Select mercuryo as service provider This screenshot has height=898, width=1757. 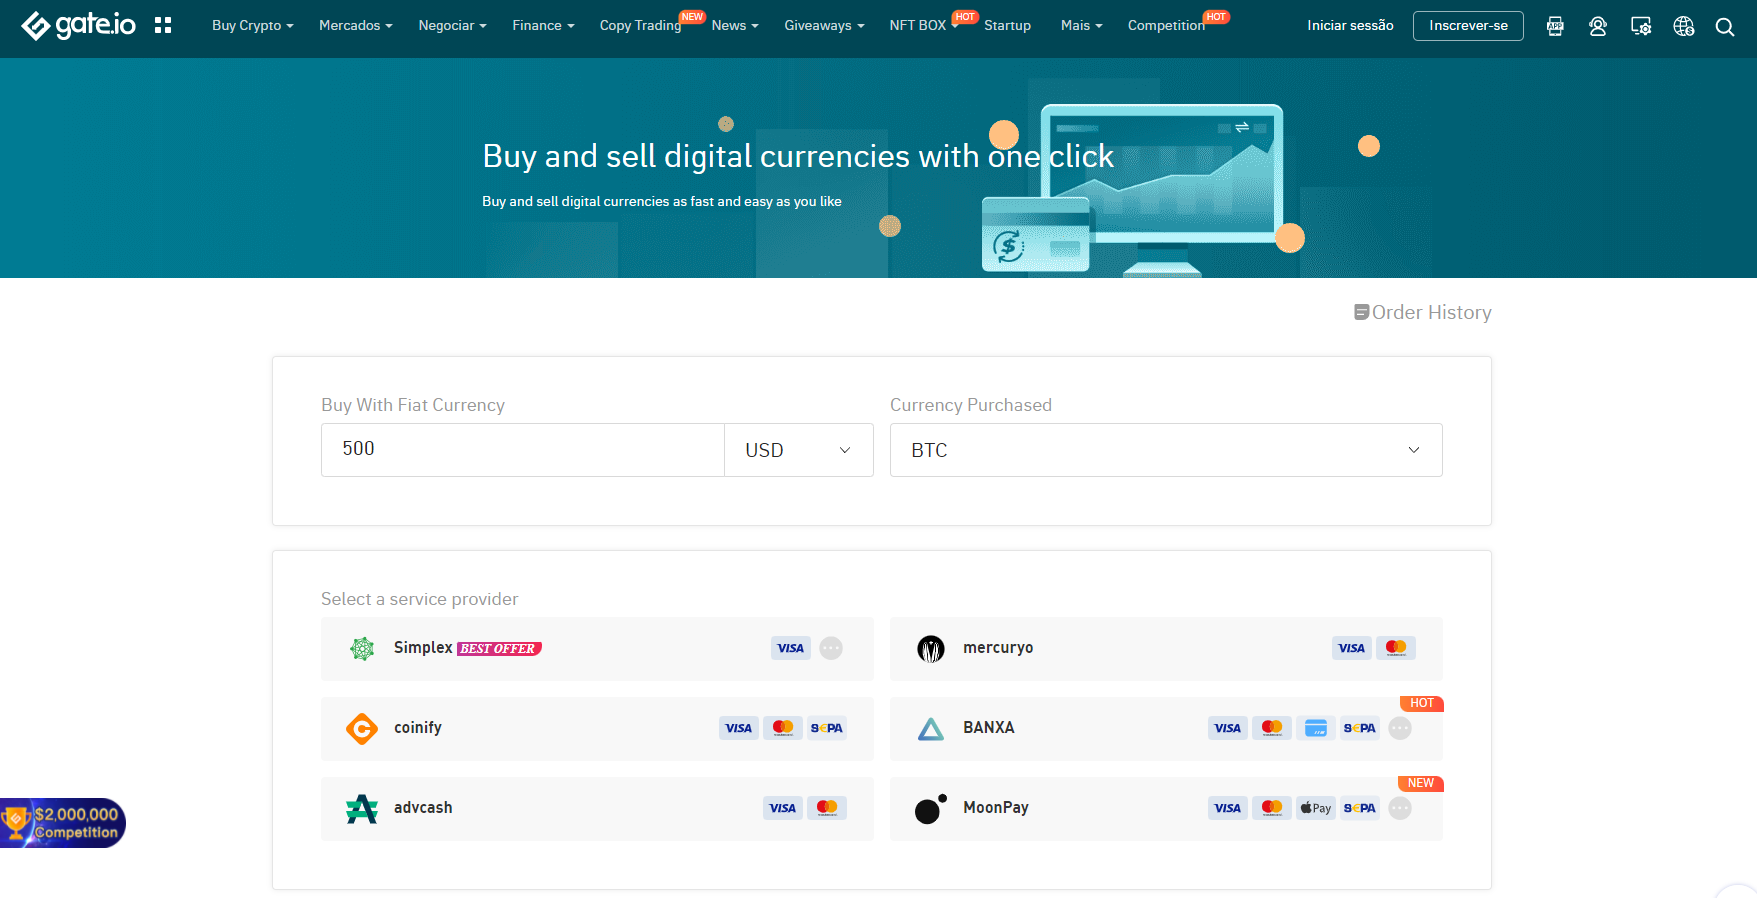(1166, 649)
